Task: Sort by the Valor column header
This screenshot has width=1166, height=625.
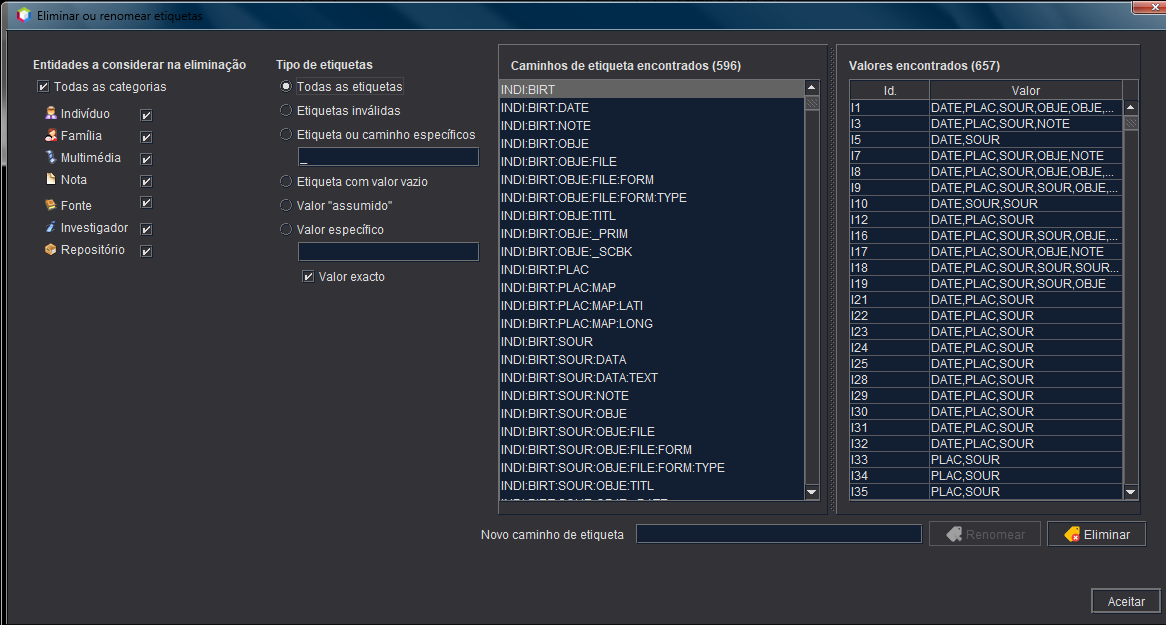Action: click(1025, 91)
